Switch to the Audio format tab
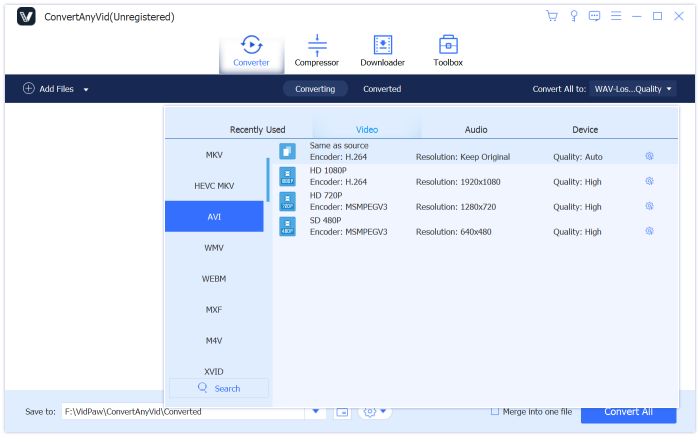 click(x=476, y=129)
